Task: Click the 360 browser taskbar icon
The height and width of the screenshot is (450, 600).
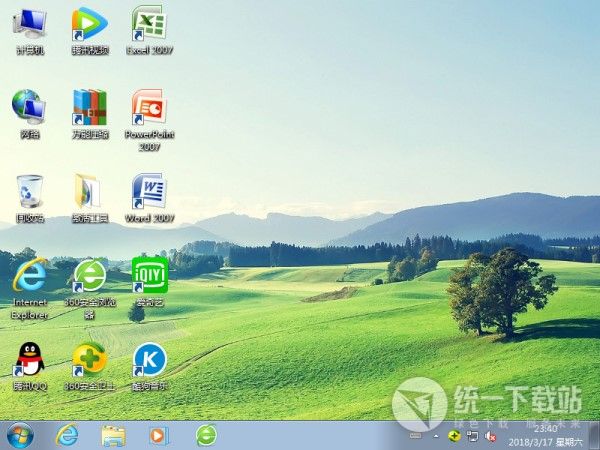Action: point(206,435)
